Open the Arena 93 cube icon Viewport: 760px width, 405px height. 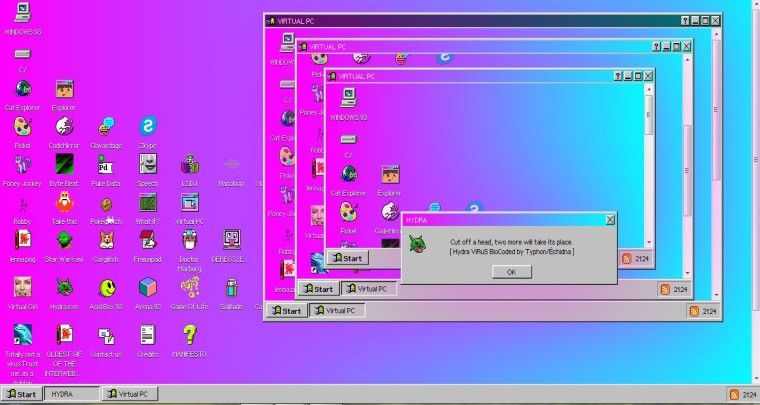click(x=147, y=288)
